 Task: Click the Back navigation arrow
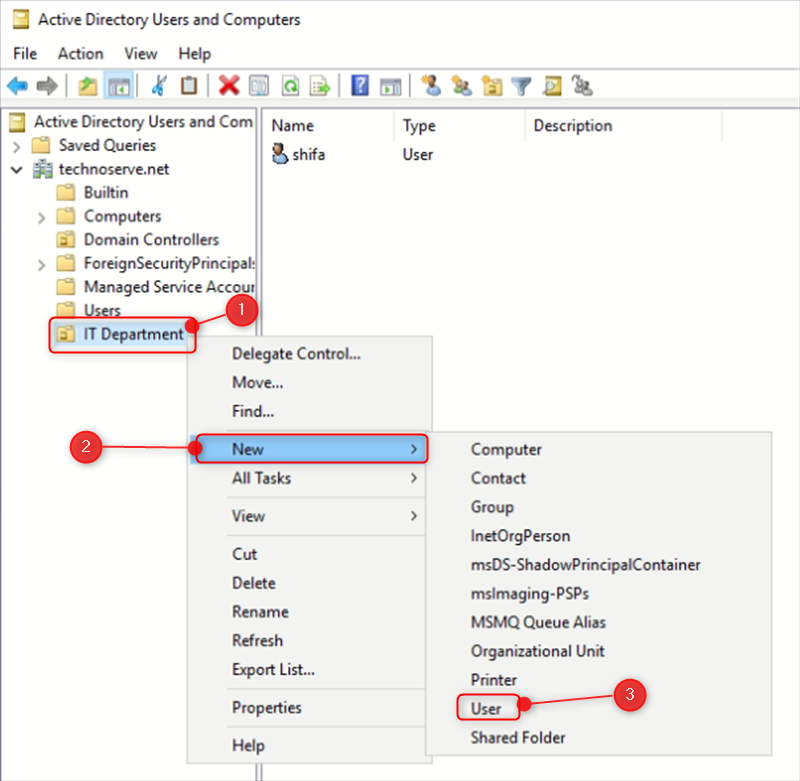click(x=18, y=85)
